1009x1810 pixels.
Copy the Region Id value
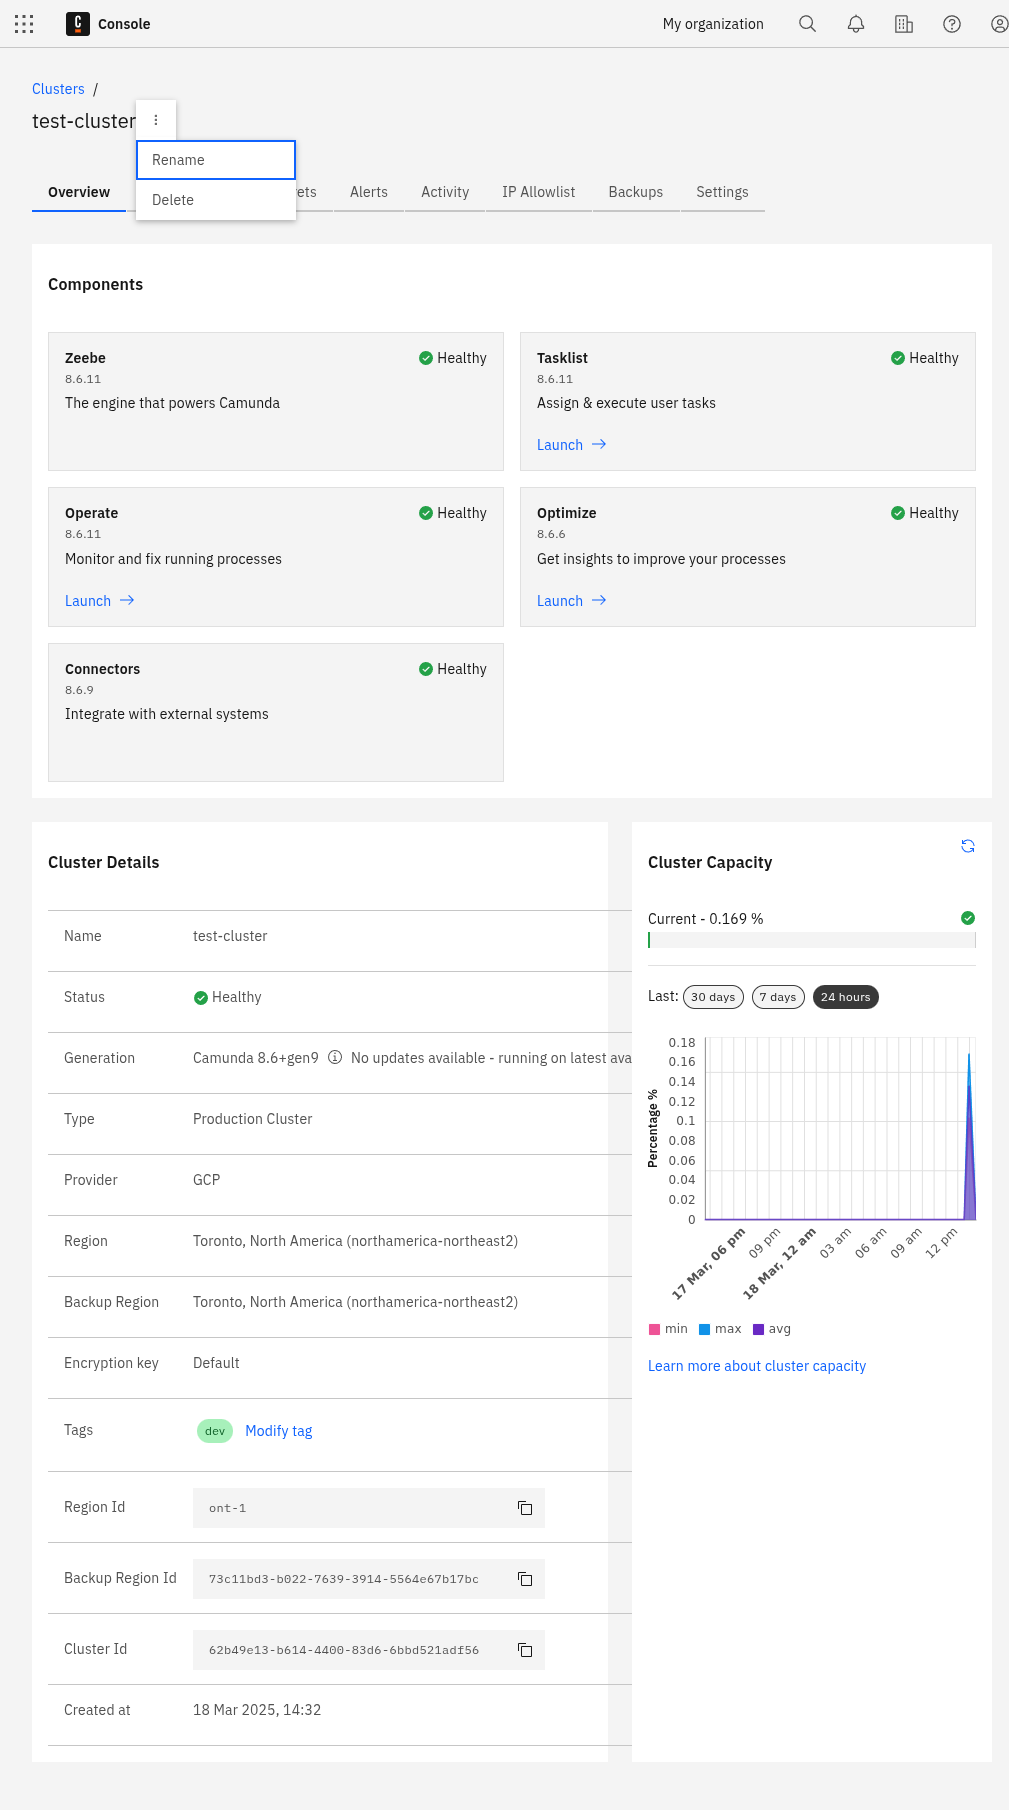(524, 1508)
